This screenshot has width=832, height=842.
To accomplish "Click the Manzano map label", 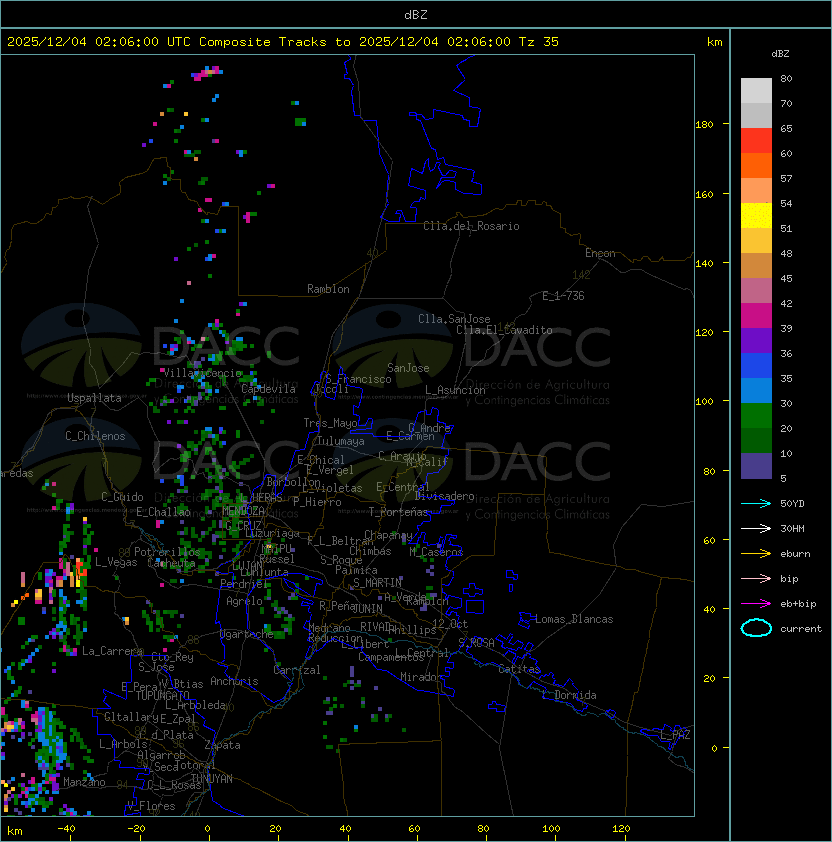I will 84,782.
